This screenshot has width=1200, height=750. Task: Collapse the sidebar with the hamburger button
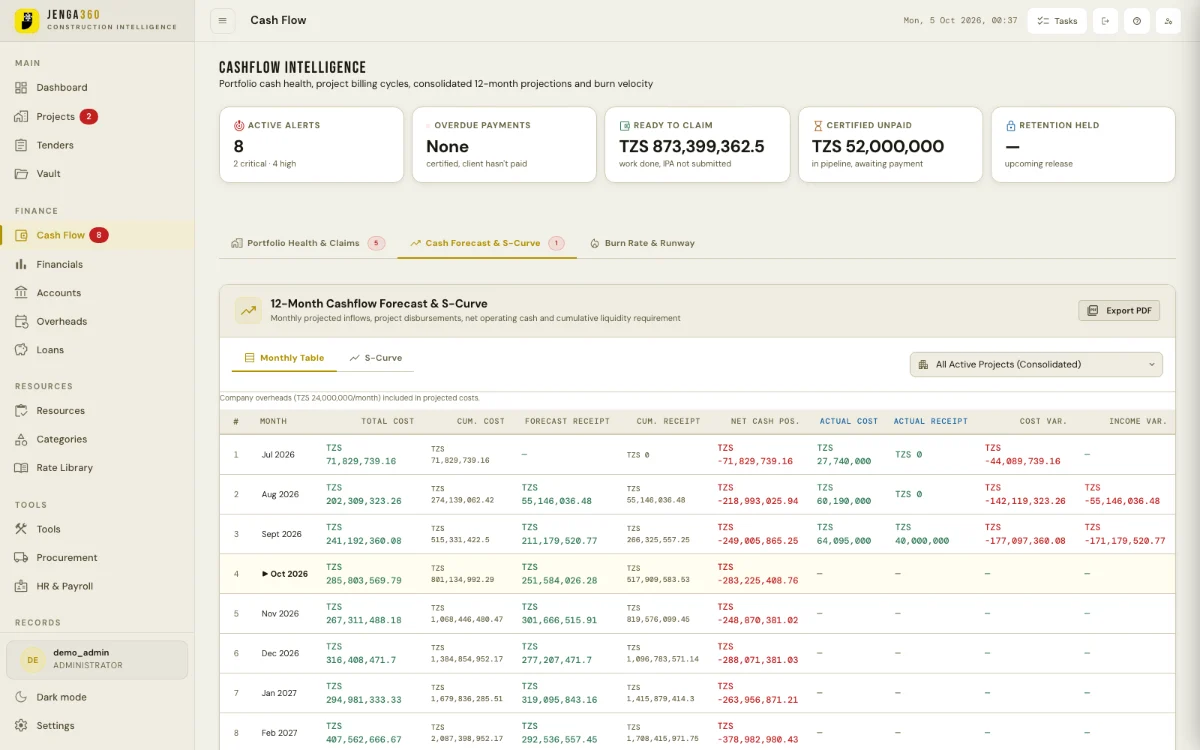[x=223, y=21]
